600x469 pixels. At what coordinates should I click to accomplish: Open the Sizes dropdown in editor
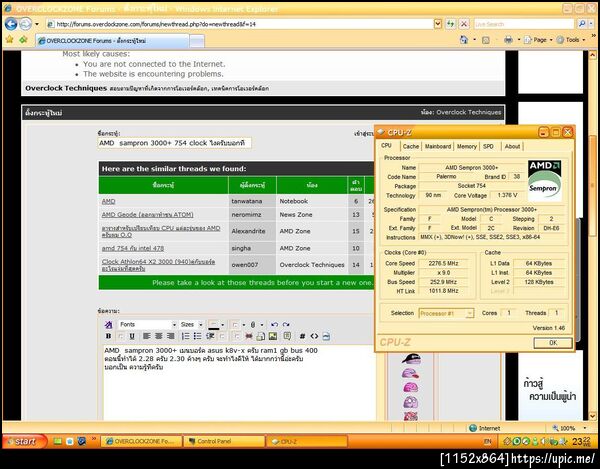191,325
